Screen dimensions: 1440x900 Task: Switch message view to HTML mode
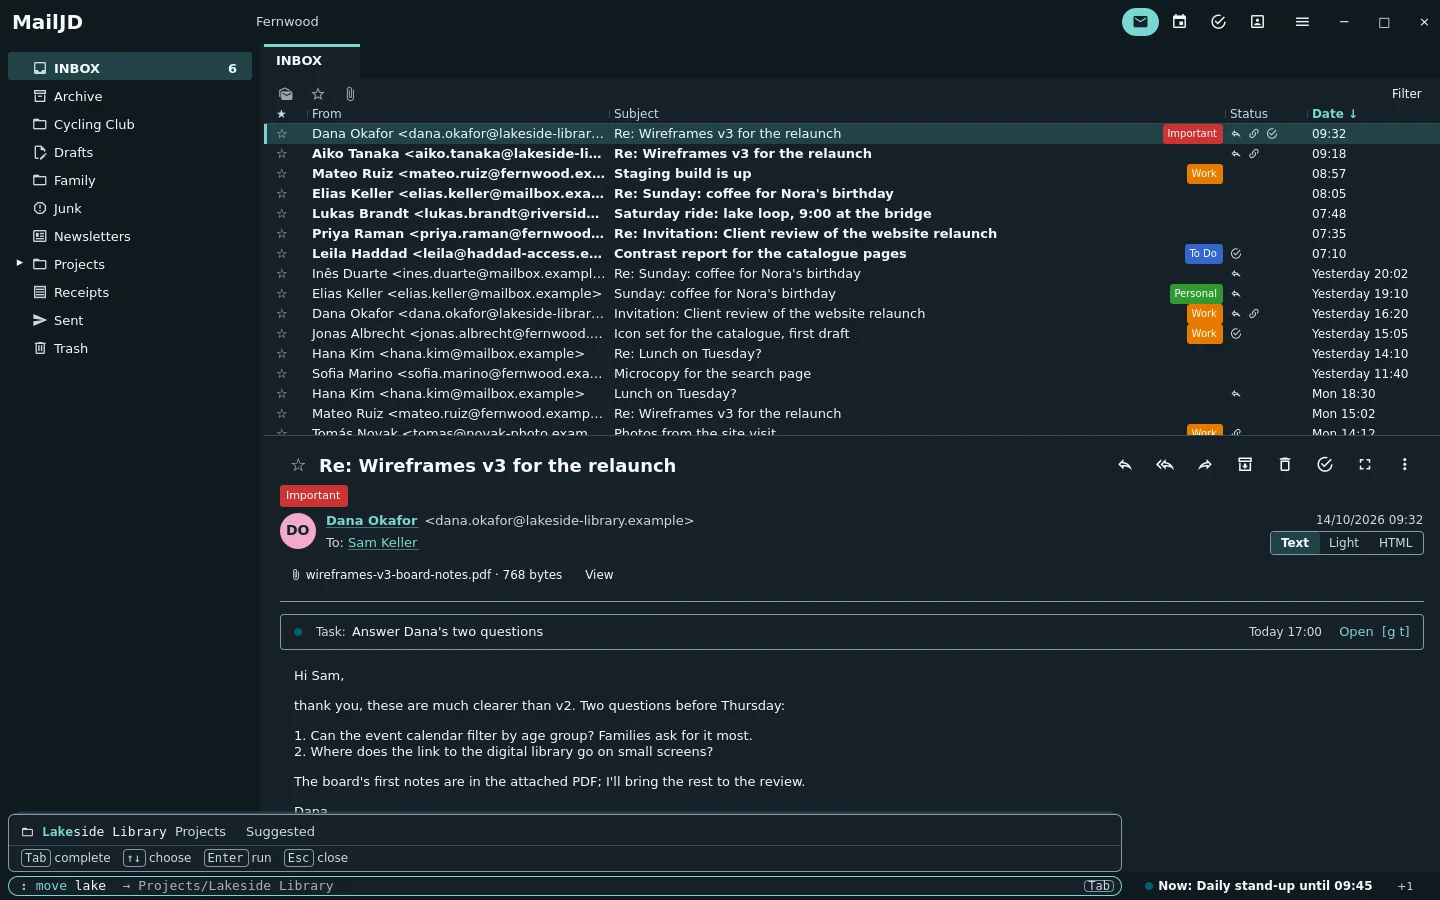pos(1395,543)
